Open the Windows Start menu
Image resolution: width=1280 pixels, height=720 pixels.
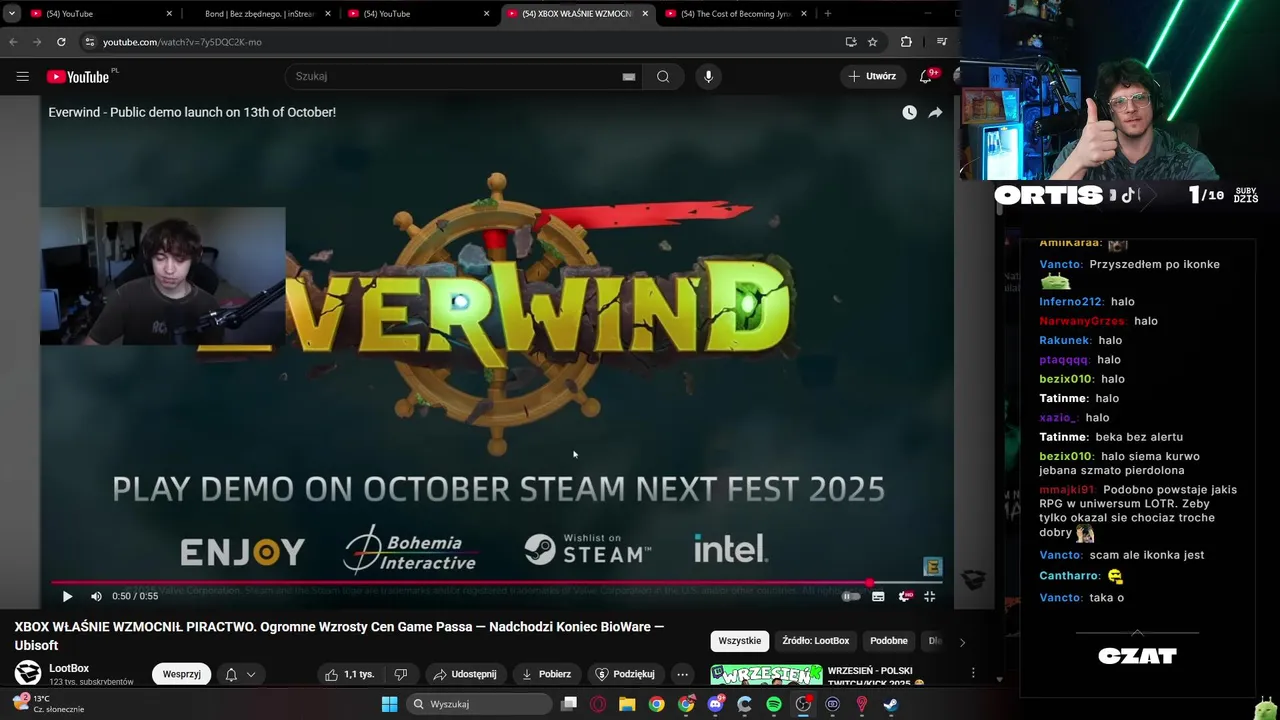point(390,704)
